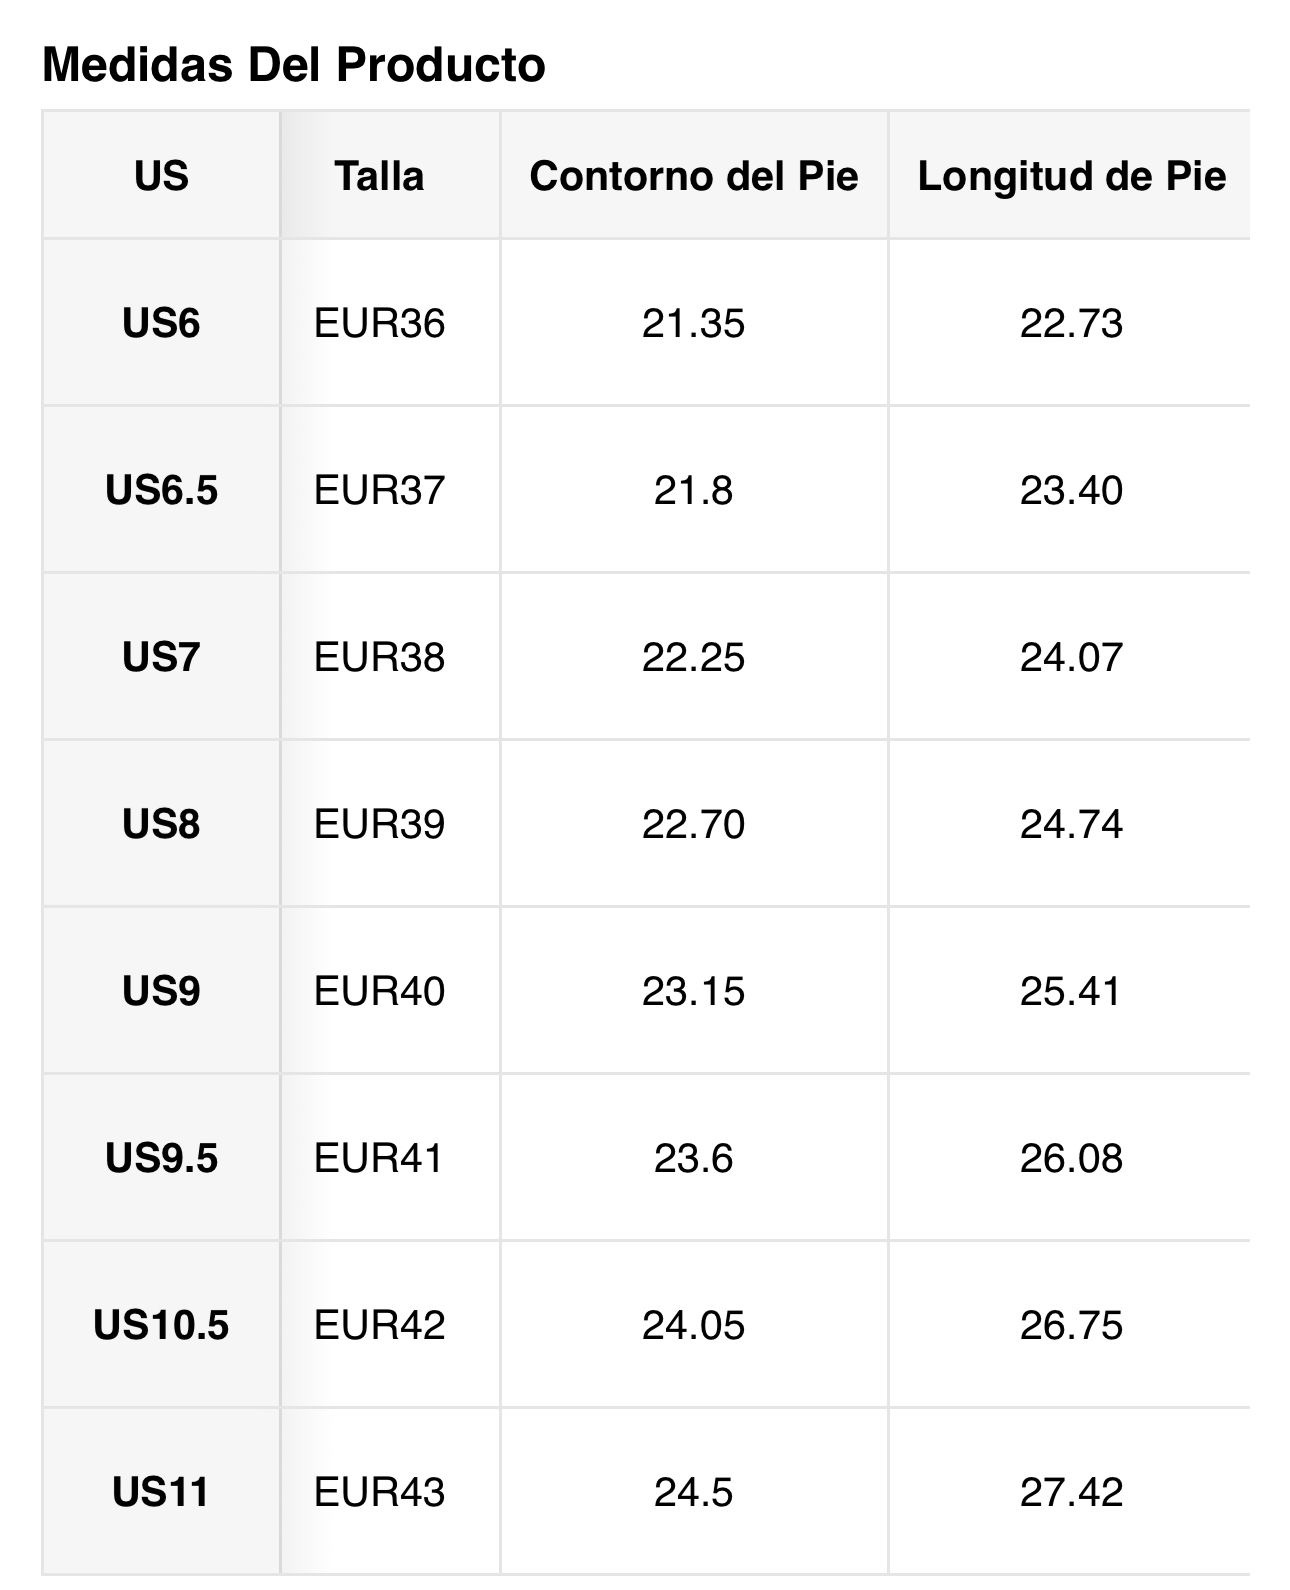Click the EUR38 size cell
The width and height of the screenshot is (1290, 1590).
point(379,658)
